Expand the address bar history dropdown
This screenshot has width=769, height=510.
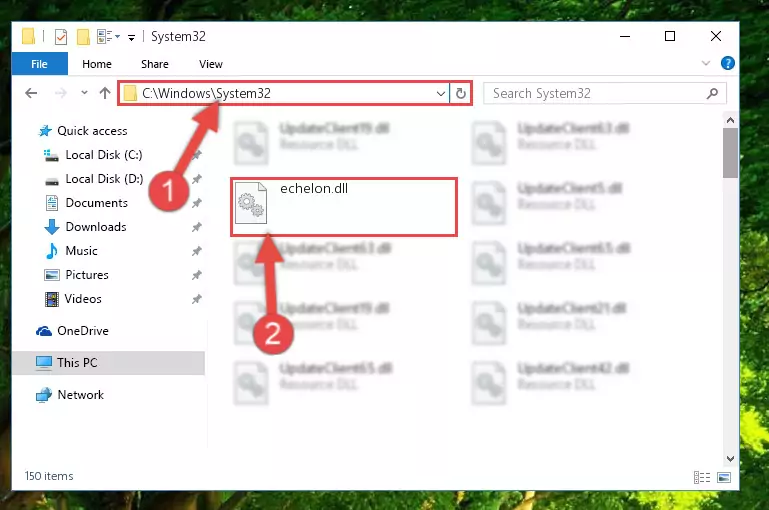[x=440, y=93]
